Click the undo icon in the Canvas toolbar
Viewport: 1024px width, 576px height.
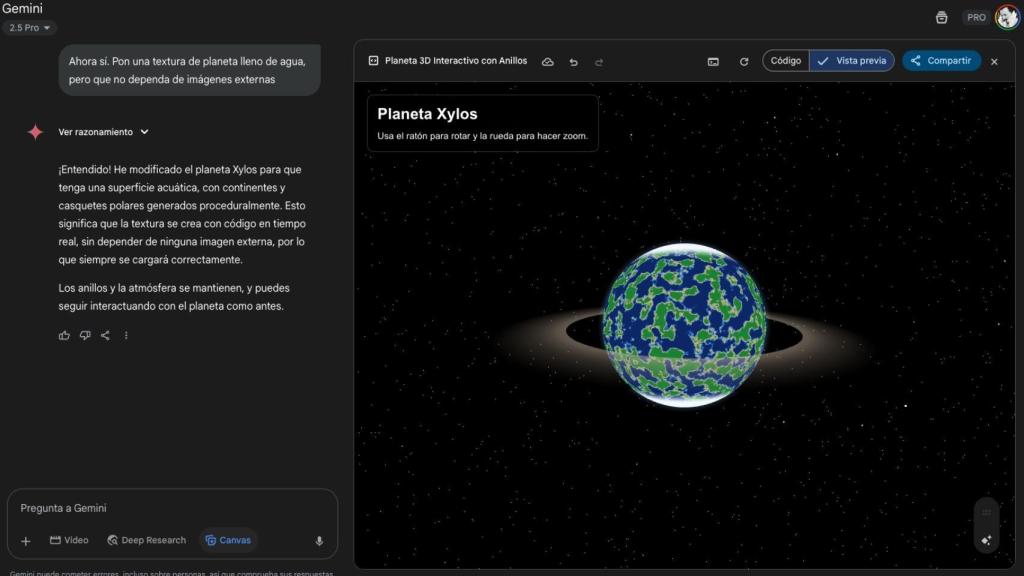coord(573,61)
